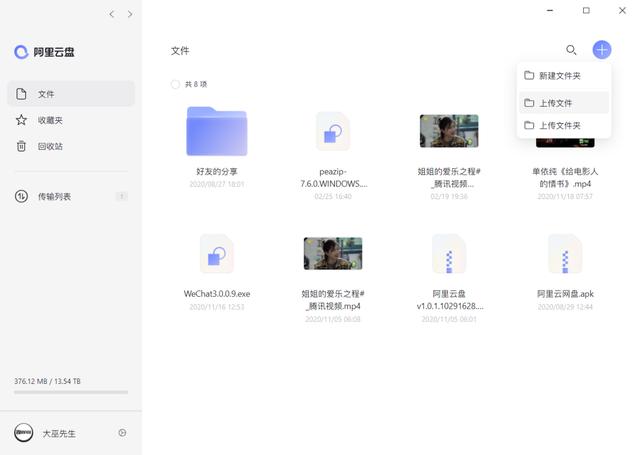The width and height of the screenshot is (640, 455).
Task: Toggle the select-all circle beside 共 8 项
Action: tap(175, 84)
